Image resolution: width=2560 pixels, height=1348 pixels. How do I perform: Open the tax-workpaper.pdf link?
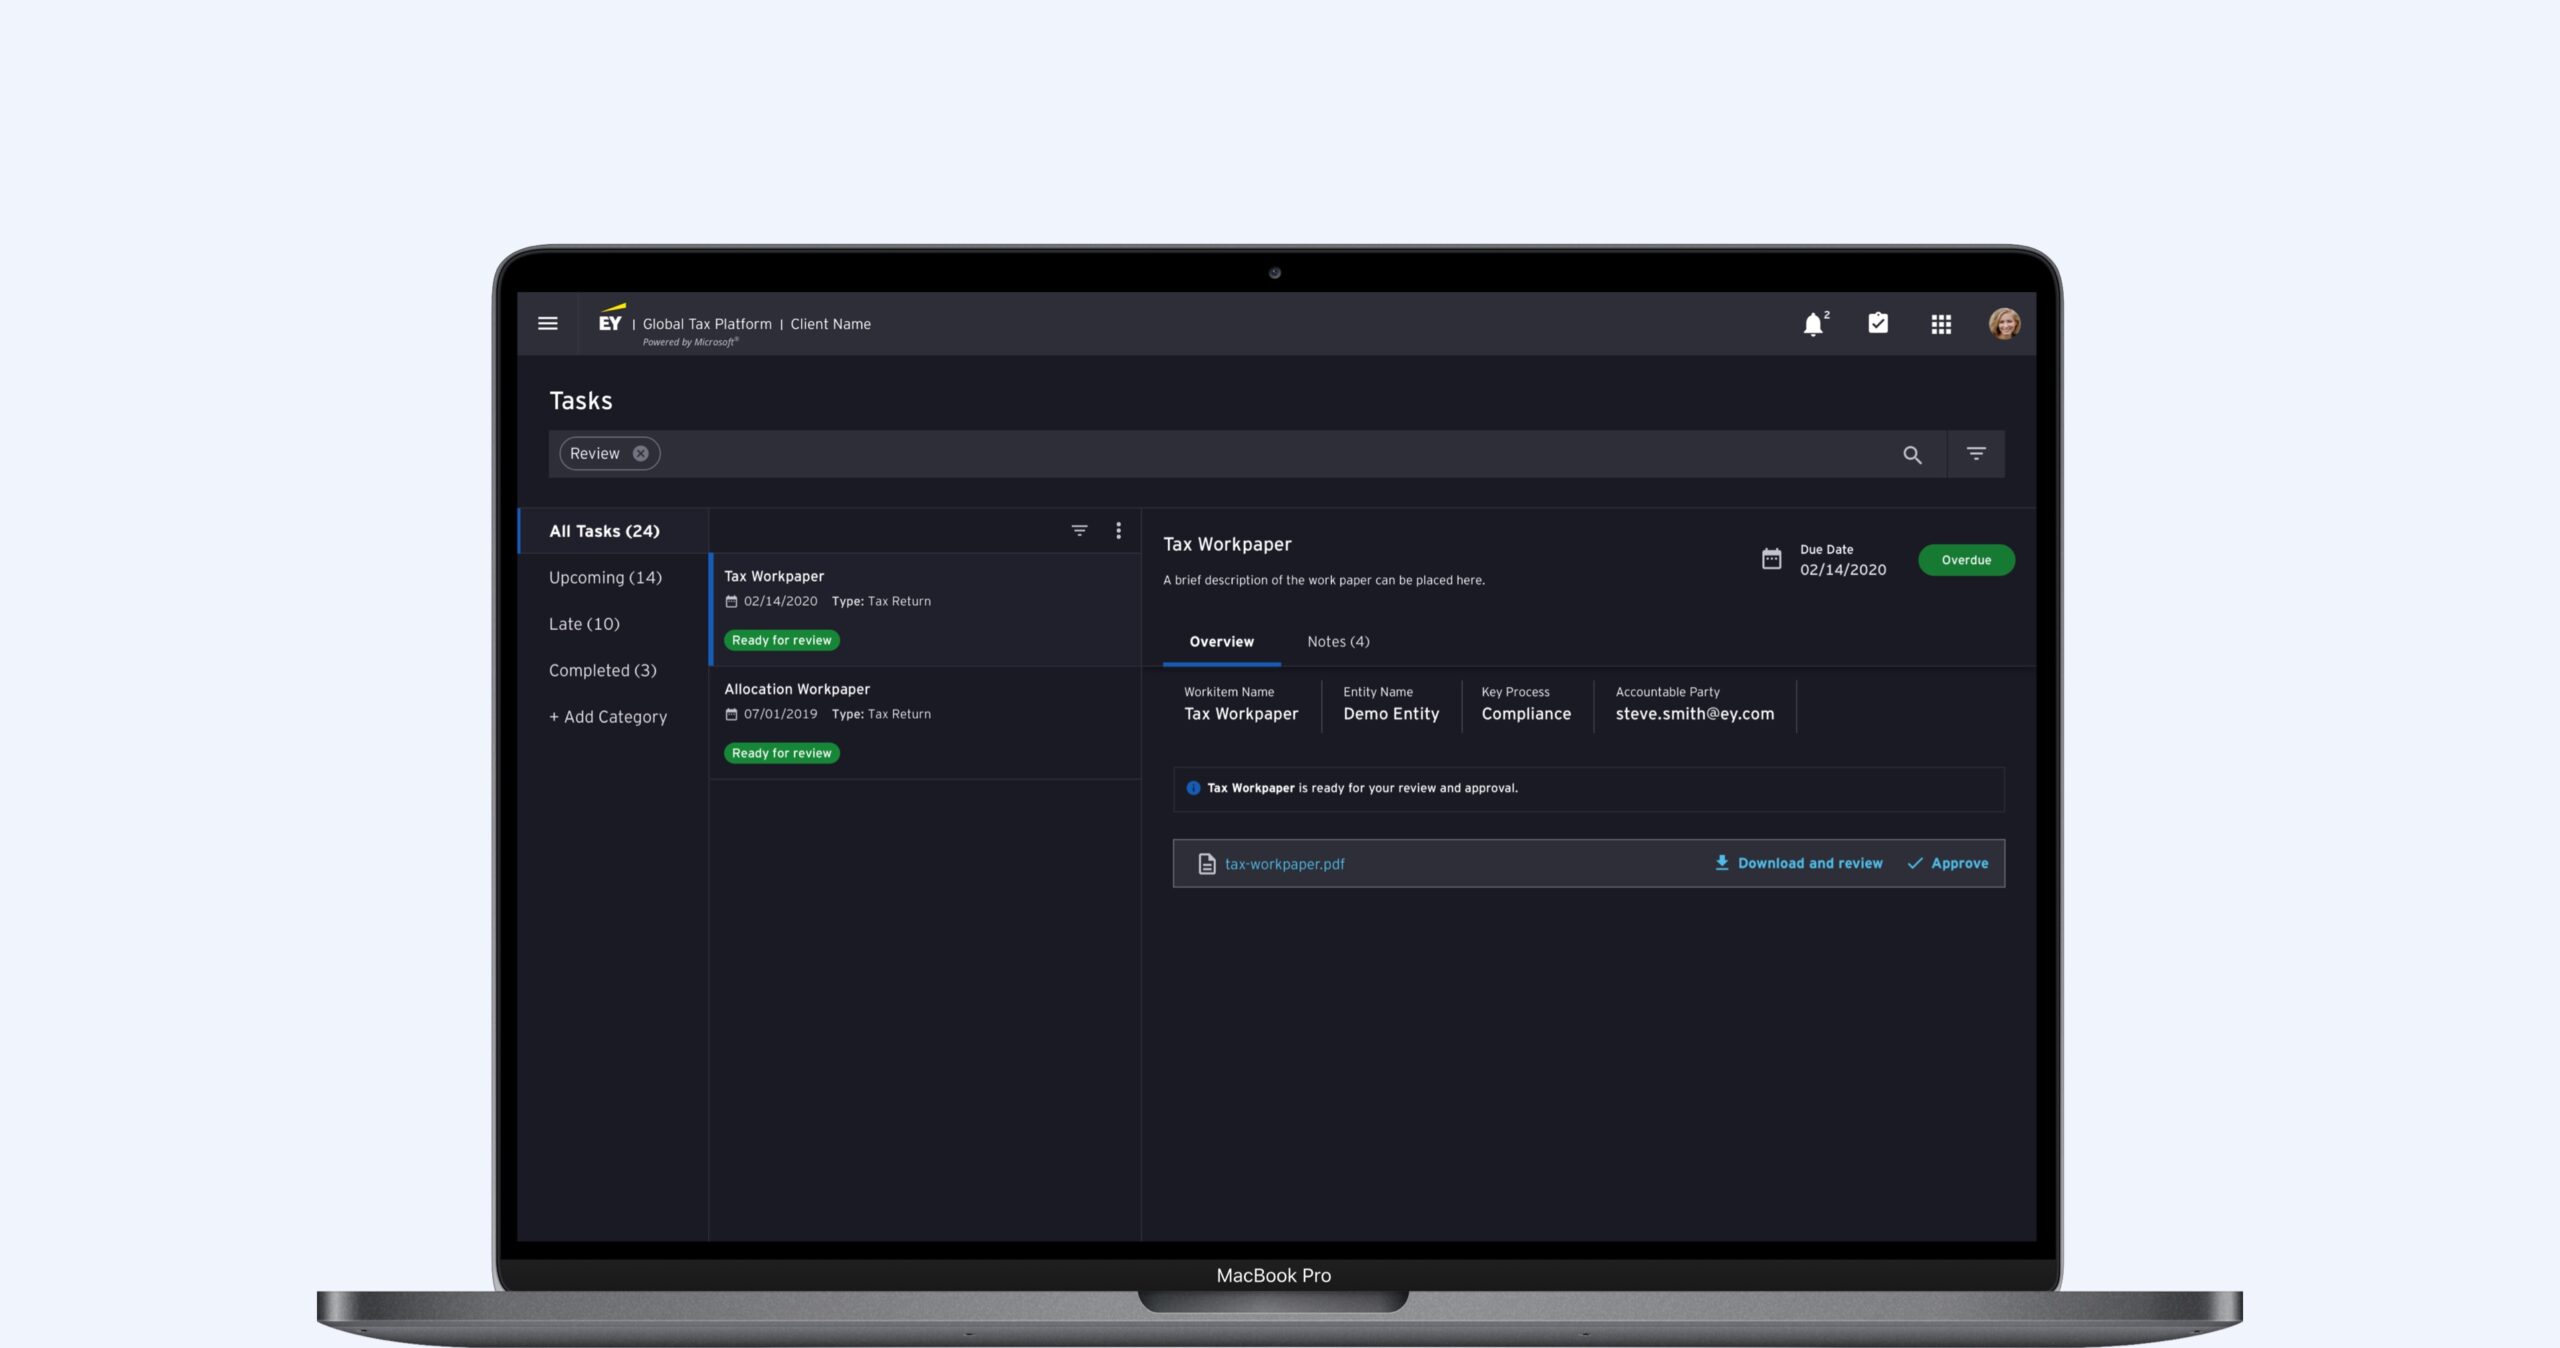pos(1284,864)
